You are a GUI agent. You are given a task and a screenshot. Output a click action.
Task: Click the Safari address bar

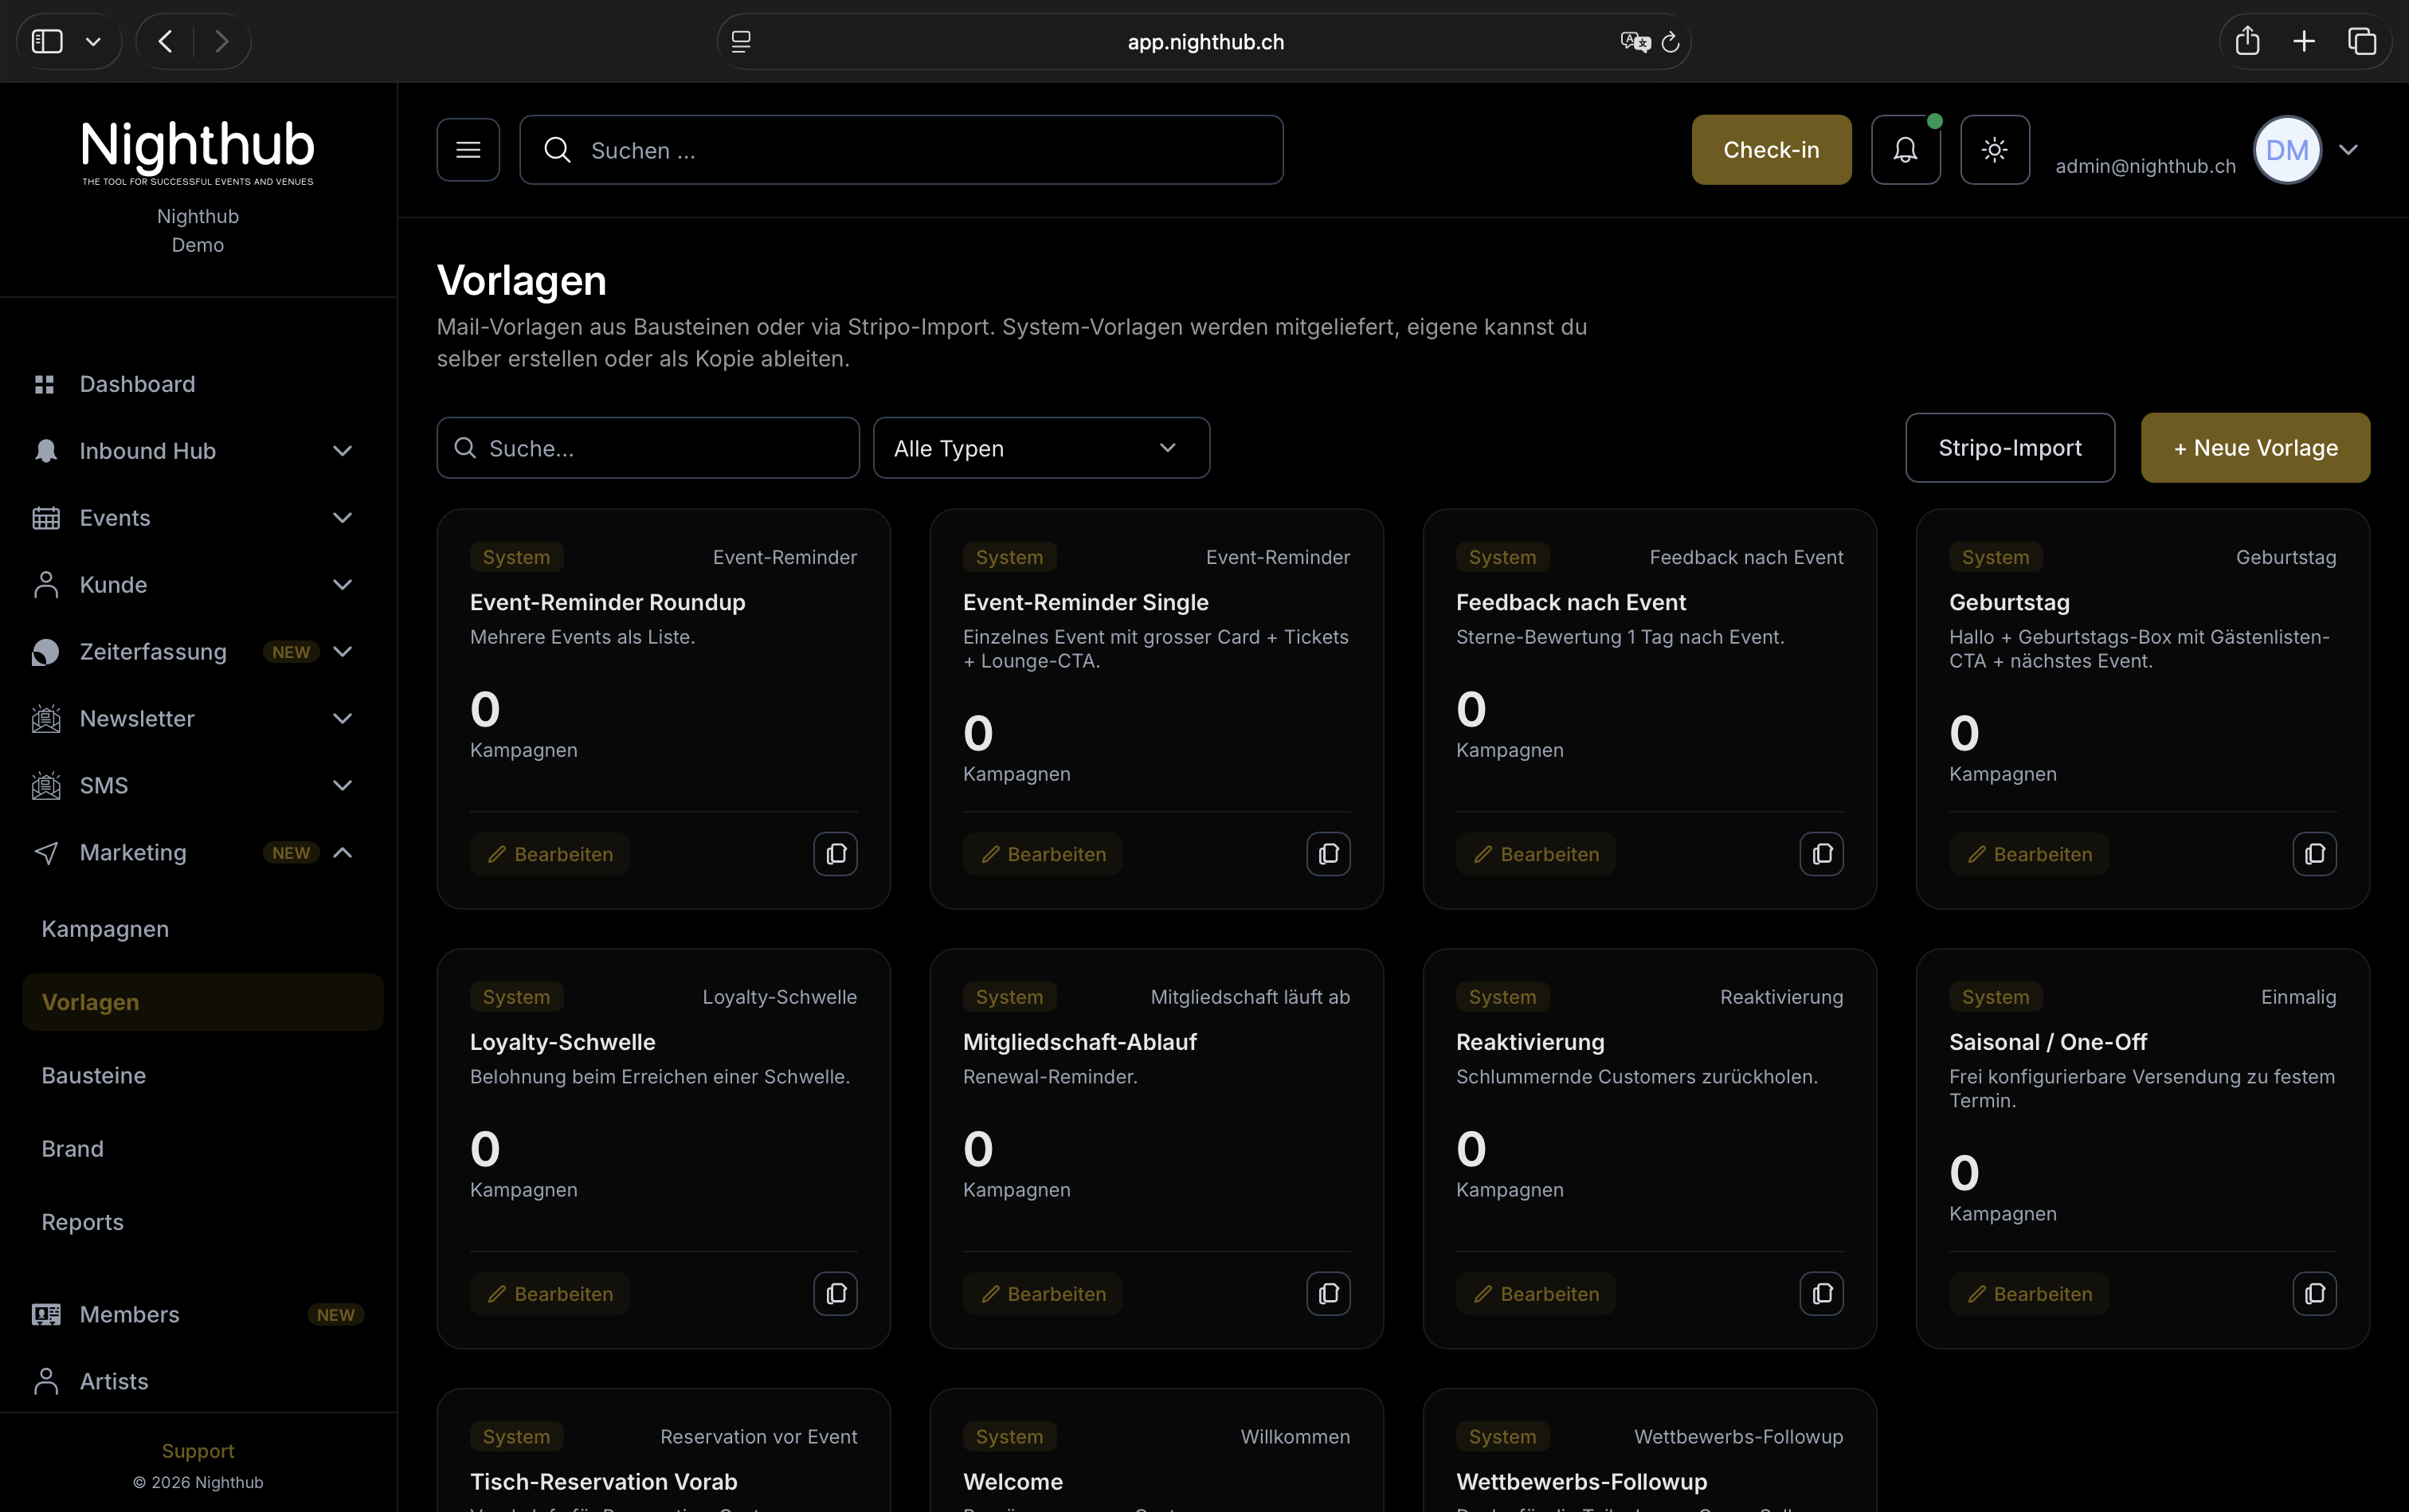1204,42
